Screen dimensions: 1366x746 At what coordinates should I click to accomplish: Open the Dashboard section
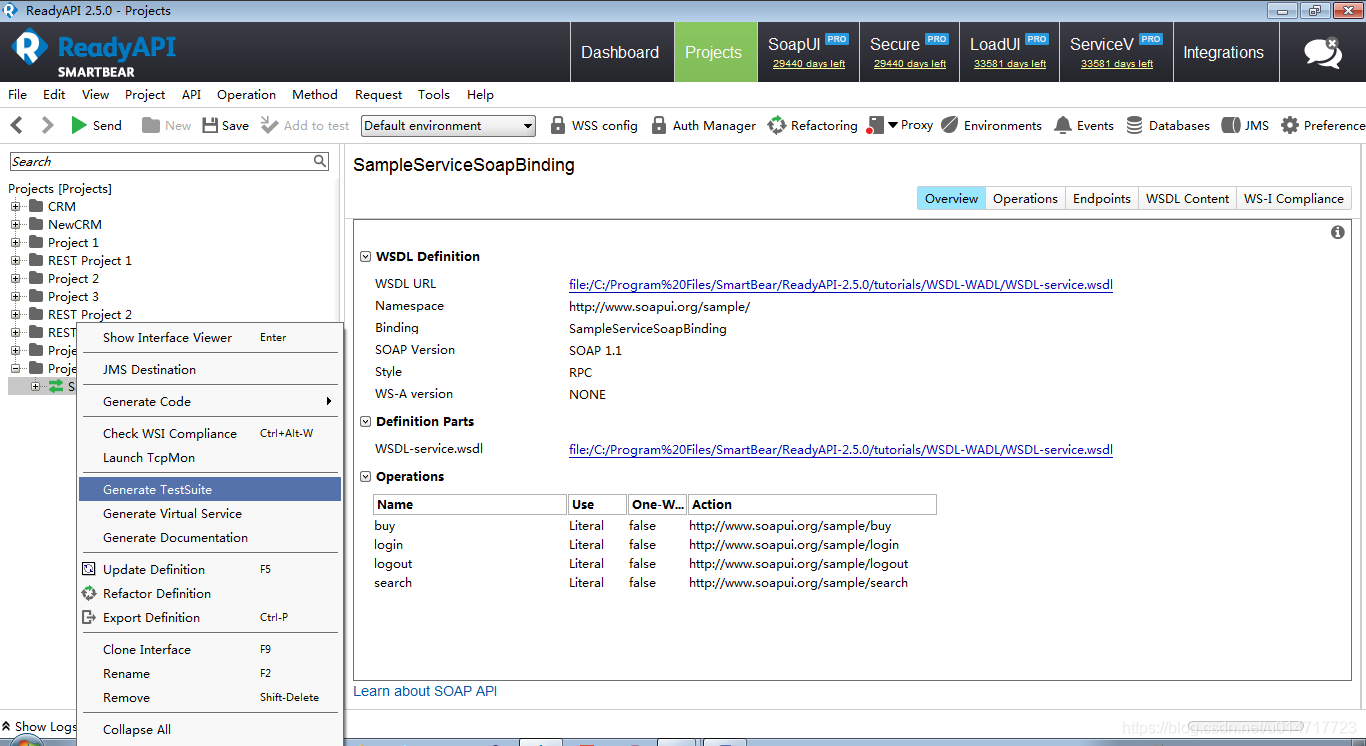(x=620, y=52)
